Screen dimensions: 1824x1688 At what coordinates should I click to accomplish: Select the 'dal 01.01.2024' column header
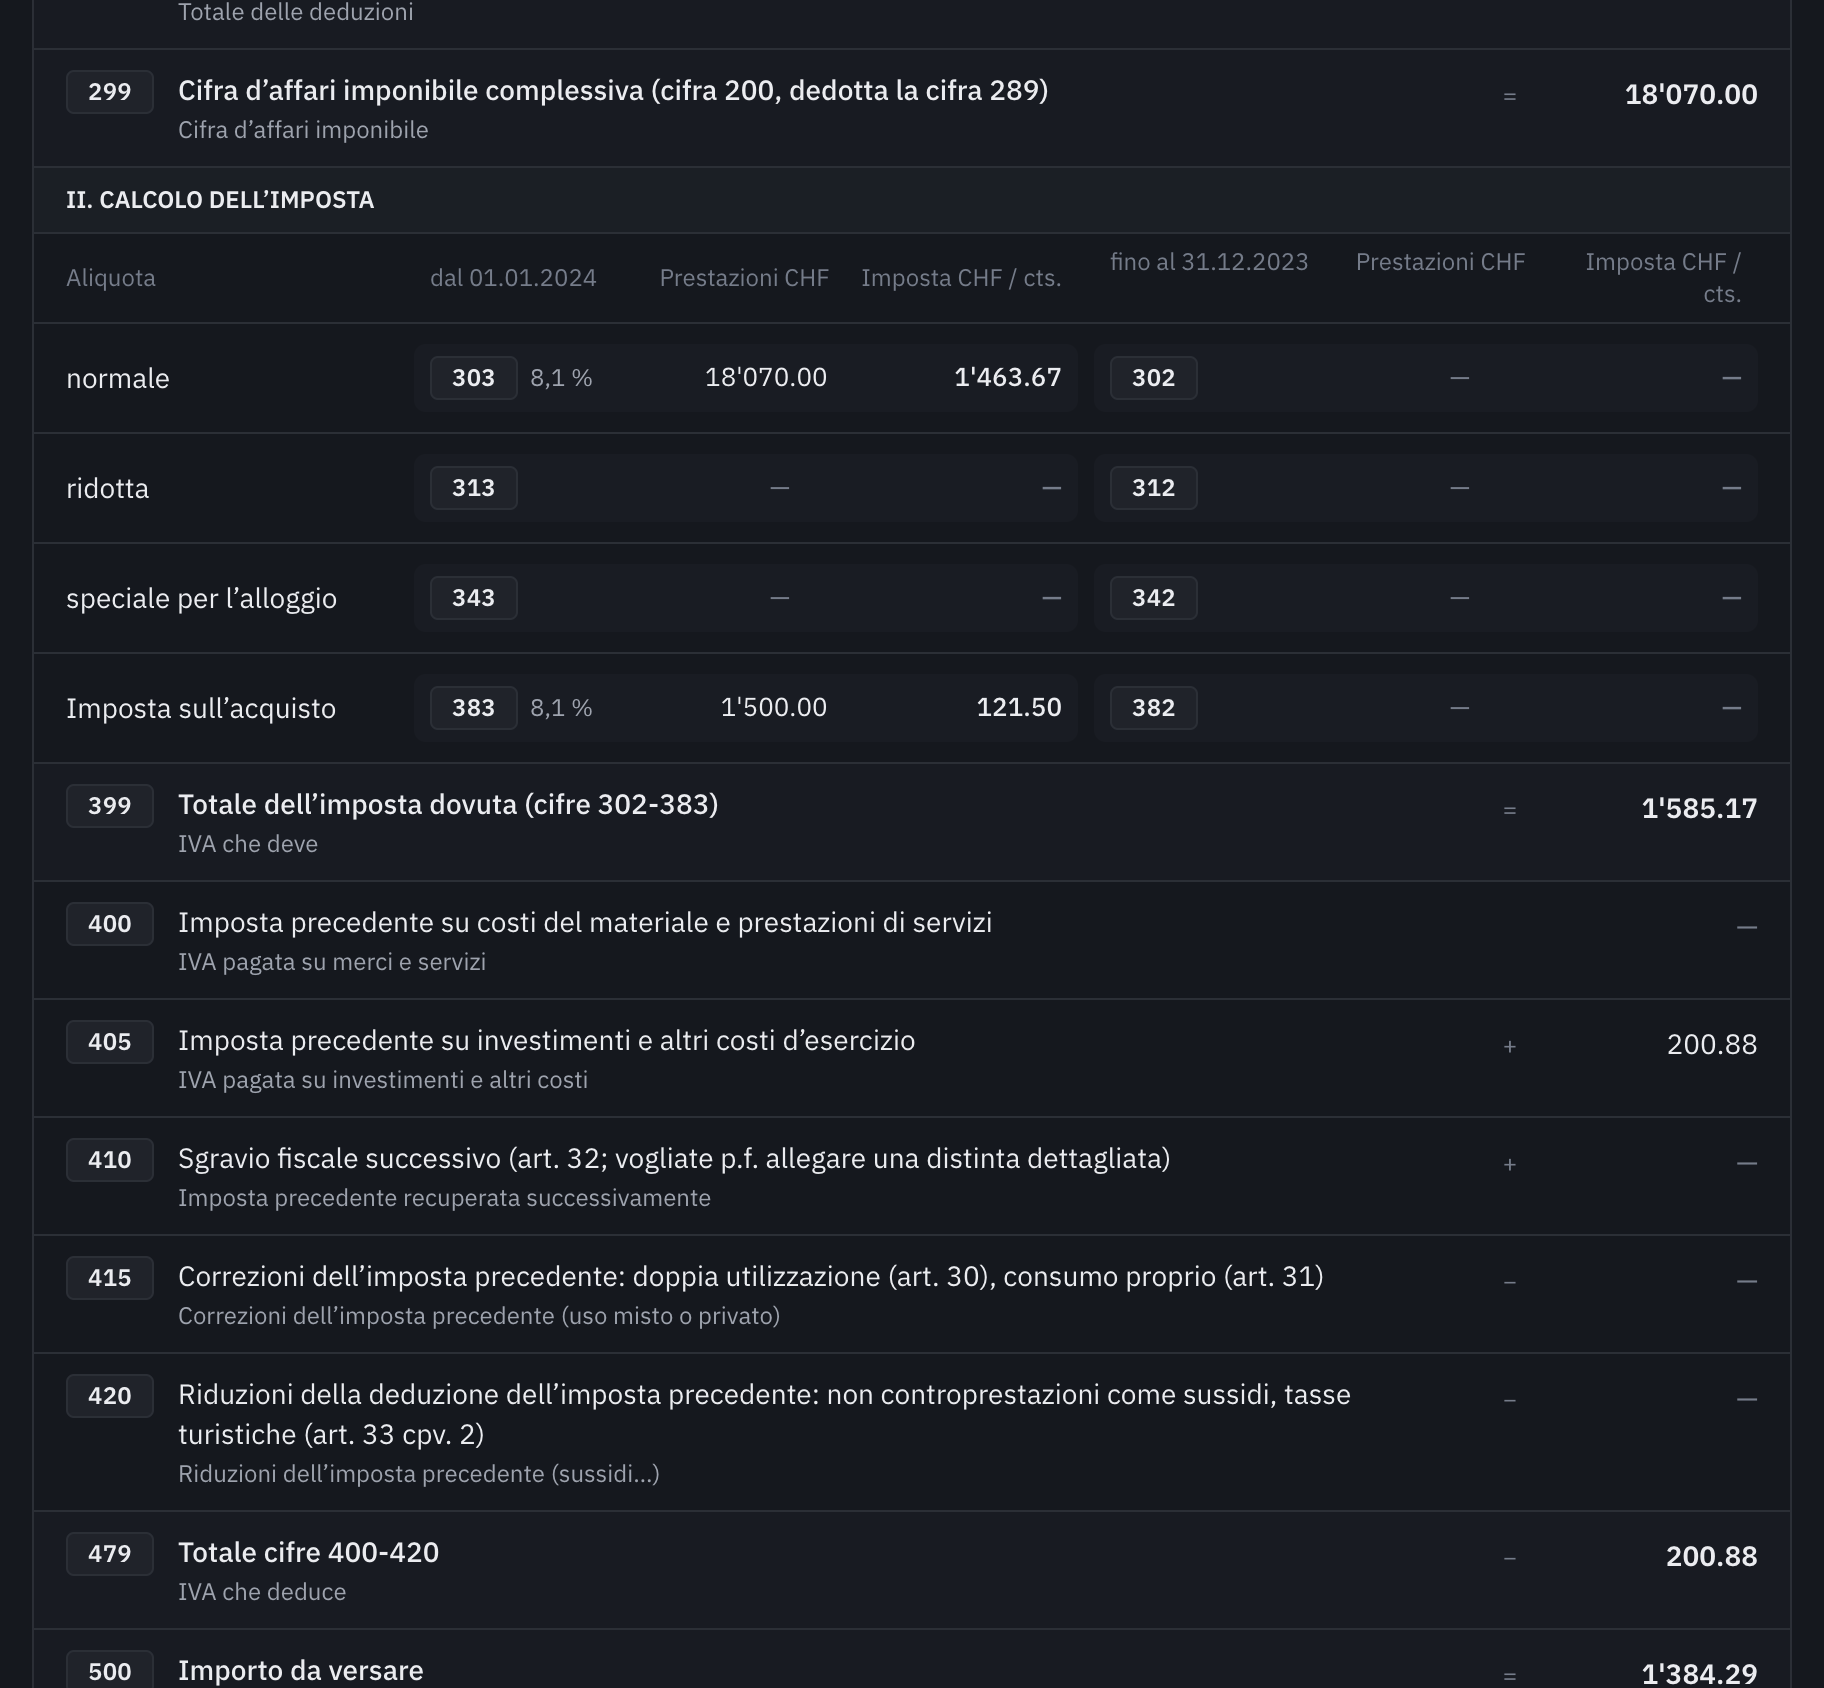click(x=513, y=278)
